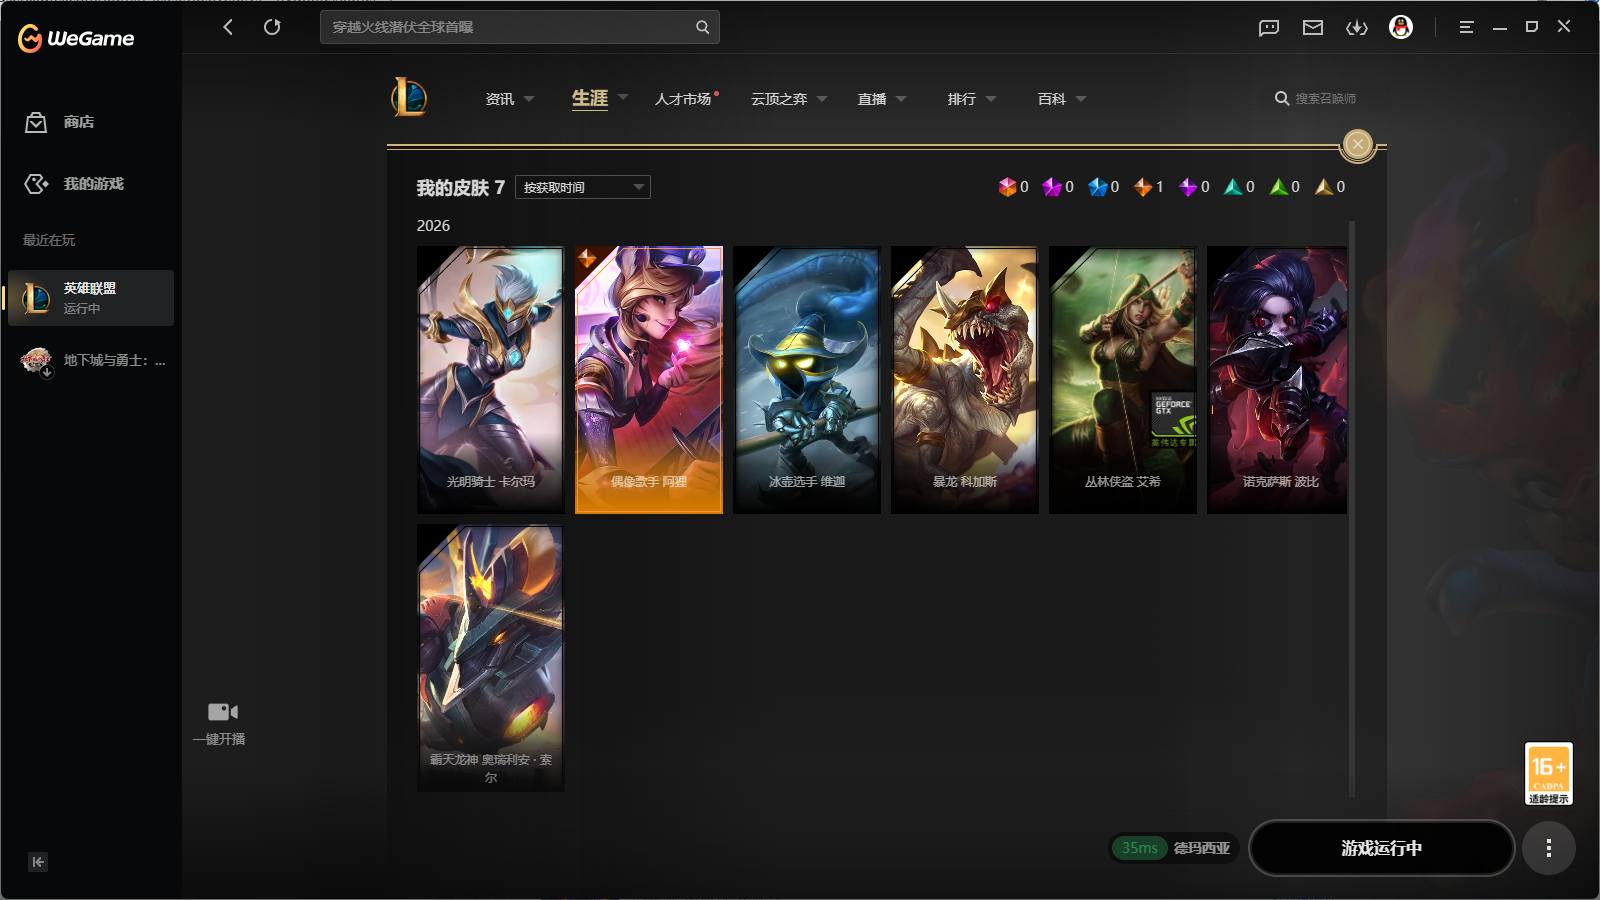Click the green triangle counter icon

click(x=1278, y=187)
